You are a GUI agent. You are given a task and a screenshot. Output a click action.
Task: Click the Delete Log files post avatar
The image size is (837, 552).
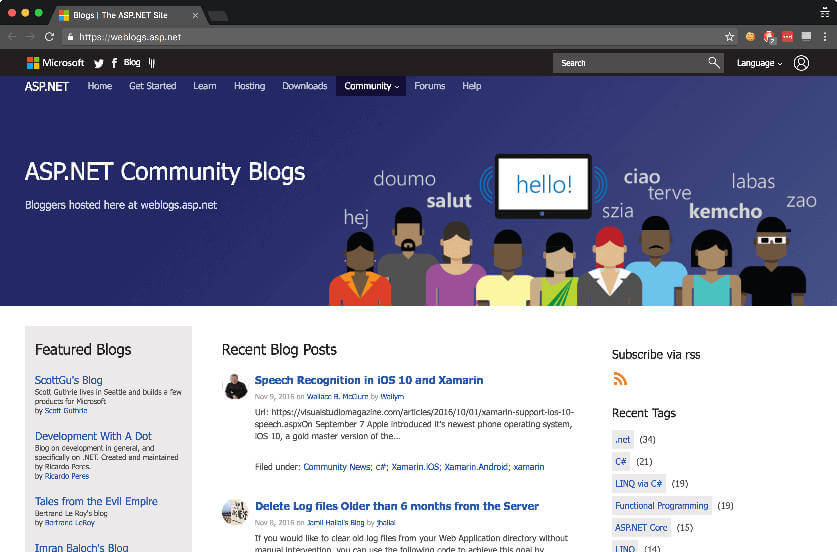(x=235, y=512)
